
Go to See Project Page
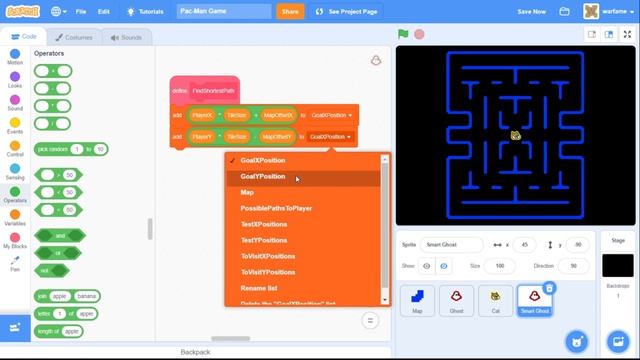tap(346, 12)
